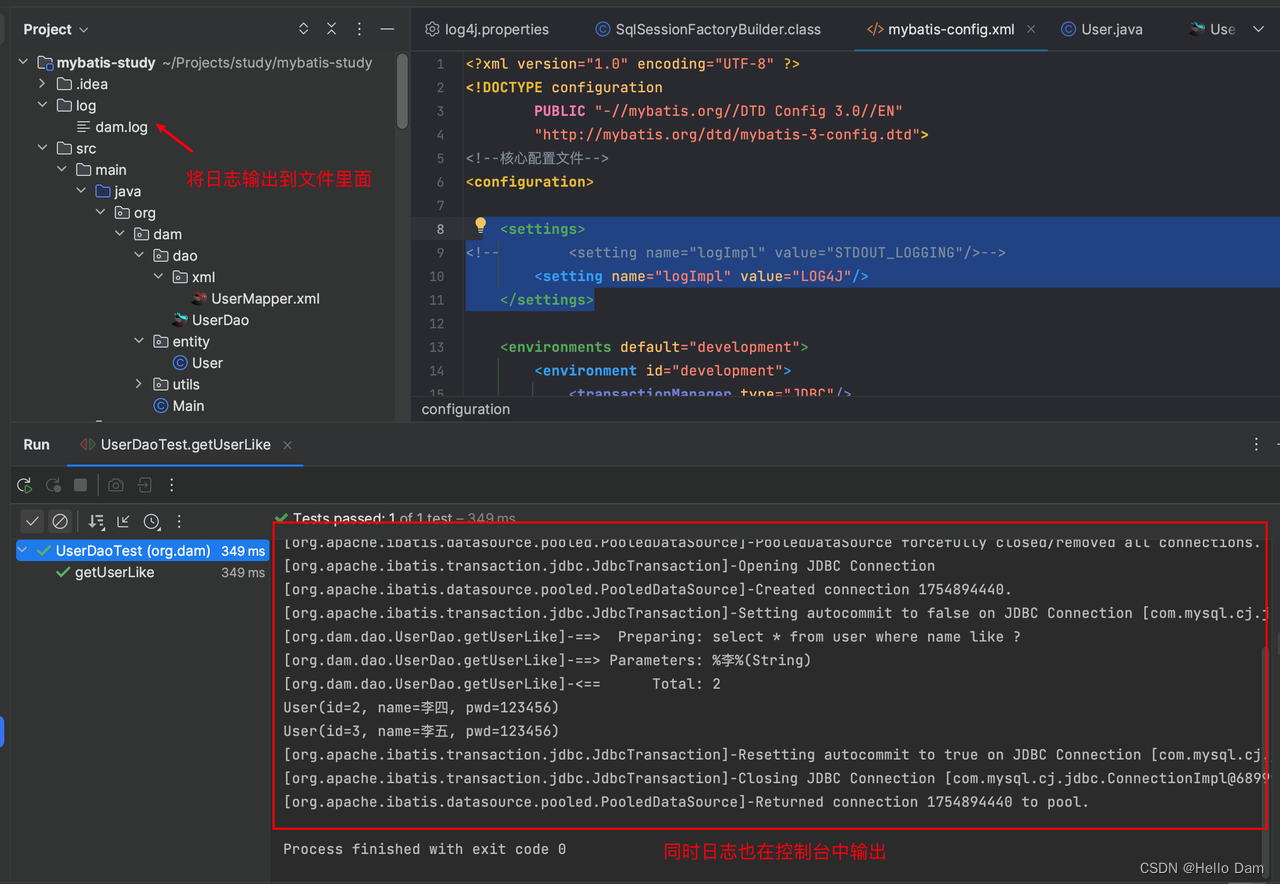Select UserDaoTest (org.dam) result row
Screen dimensions: 1280x884
(x=143, y=551)
